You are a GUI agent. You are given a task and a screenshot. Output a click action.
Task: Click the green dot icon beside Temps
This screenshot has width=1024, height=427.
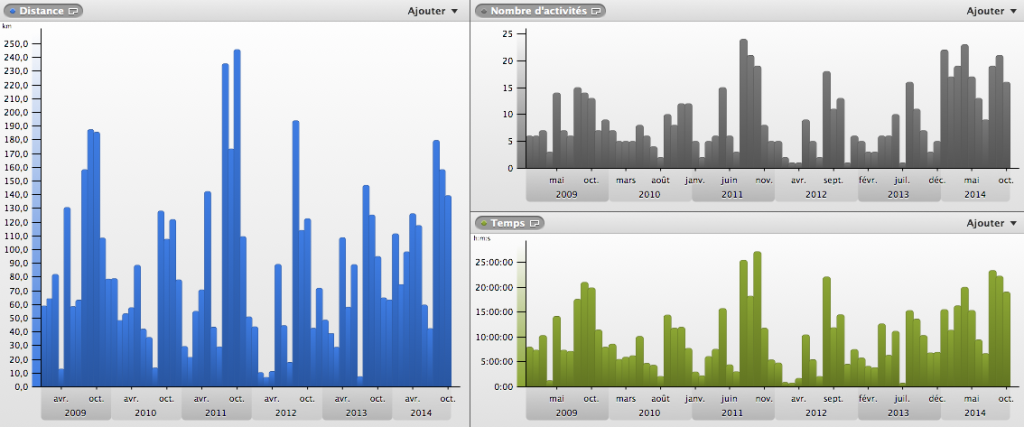[484, 223]
